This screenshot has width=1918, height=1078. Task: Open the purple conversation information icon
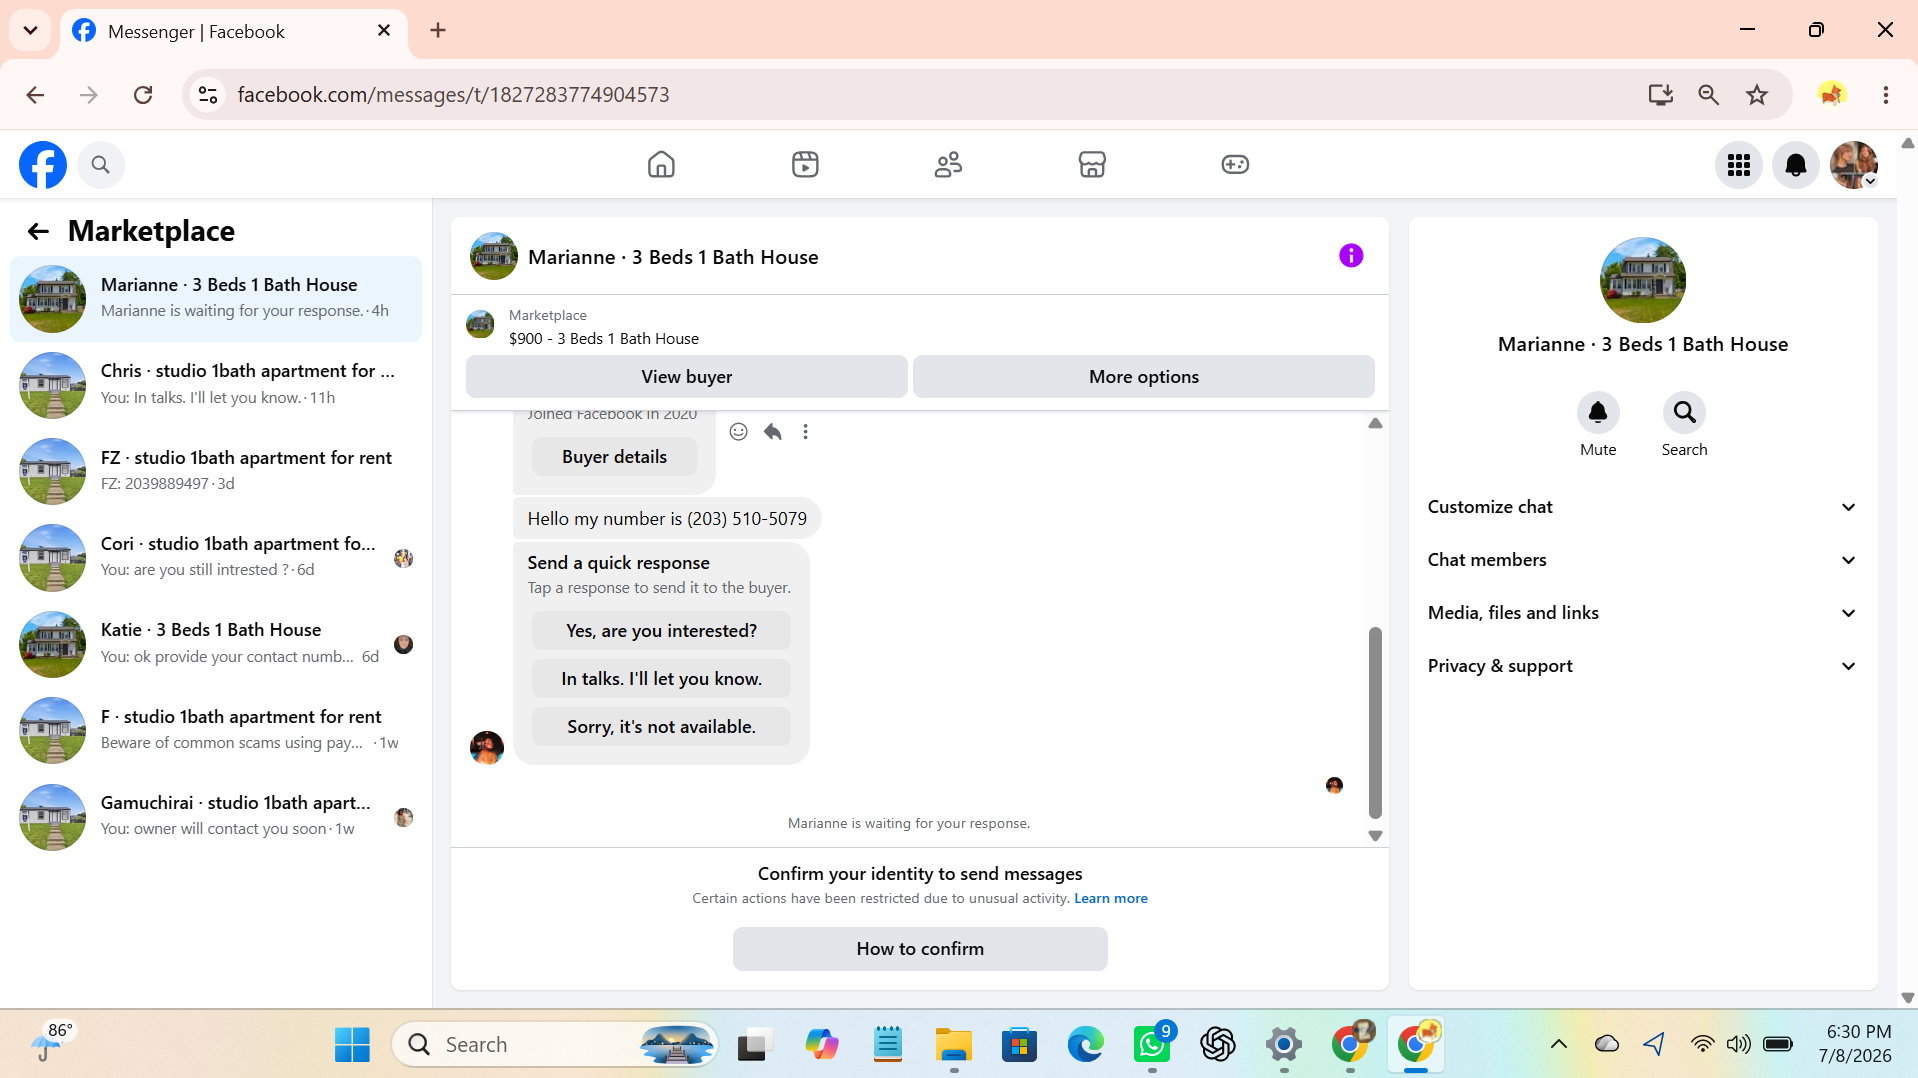coord(1351,256)
